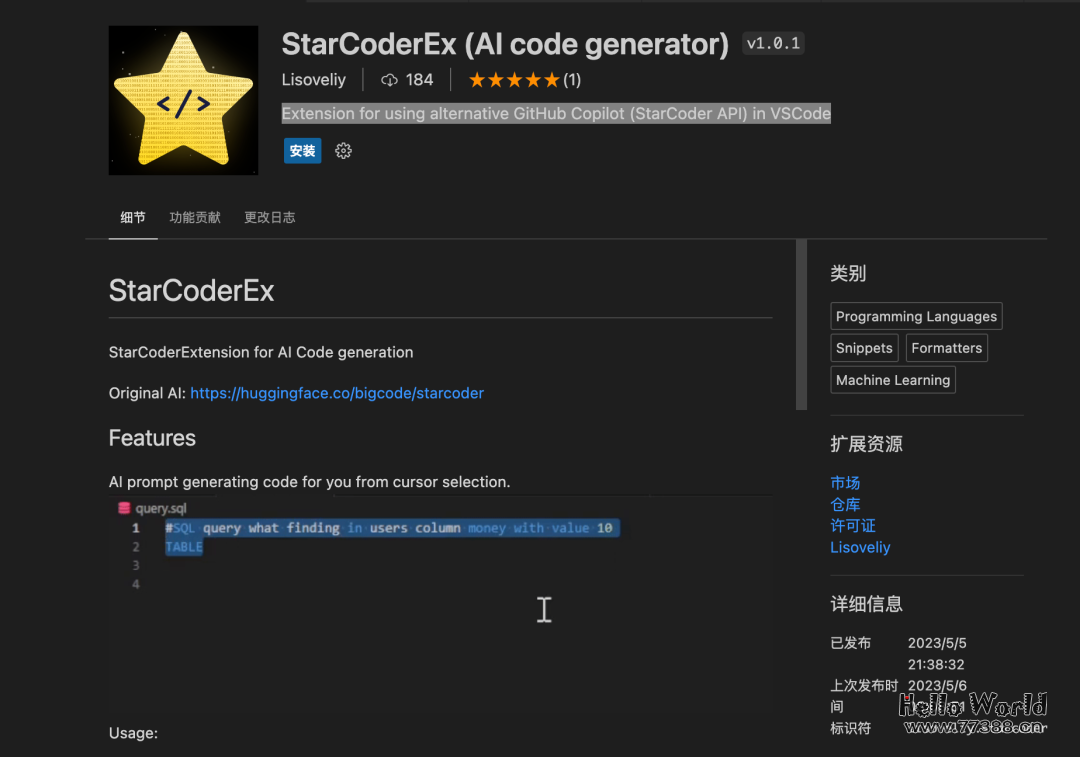Select the Machine Learning category tag
The width and height of the screenshot is (1080, 757).
tap(892, 379)
